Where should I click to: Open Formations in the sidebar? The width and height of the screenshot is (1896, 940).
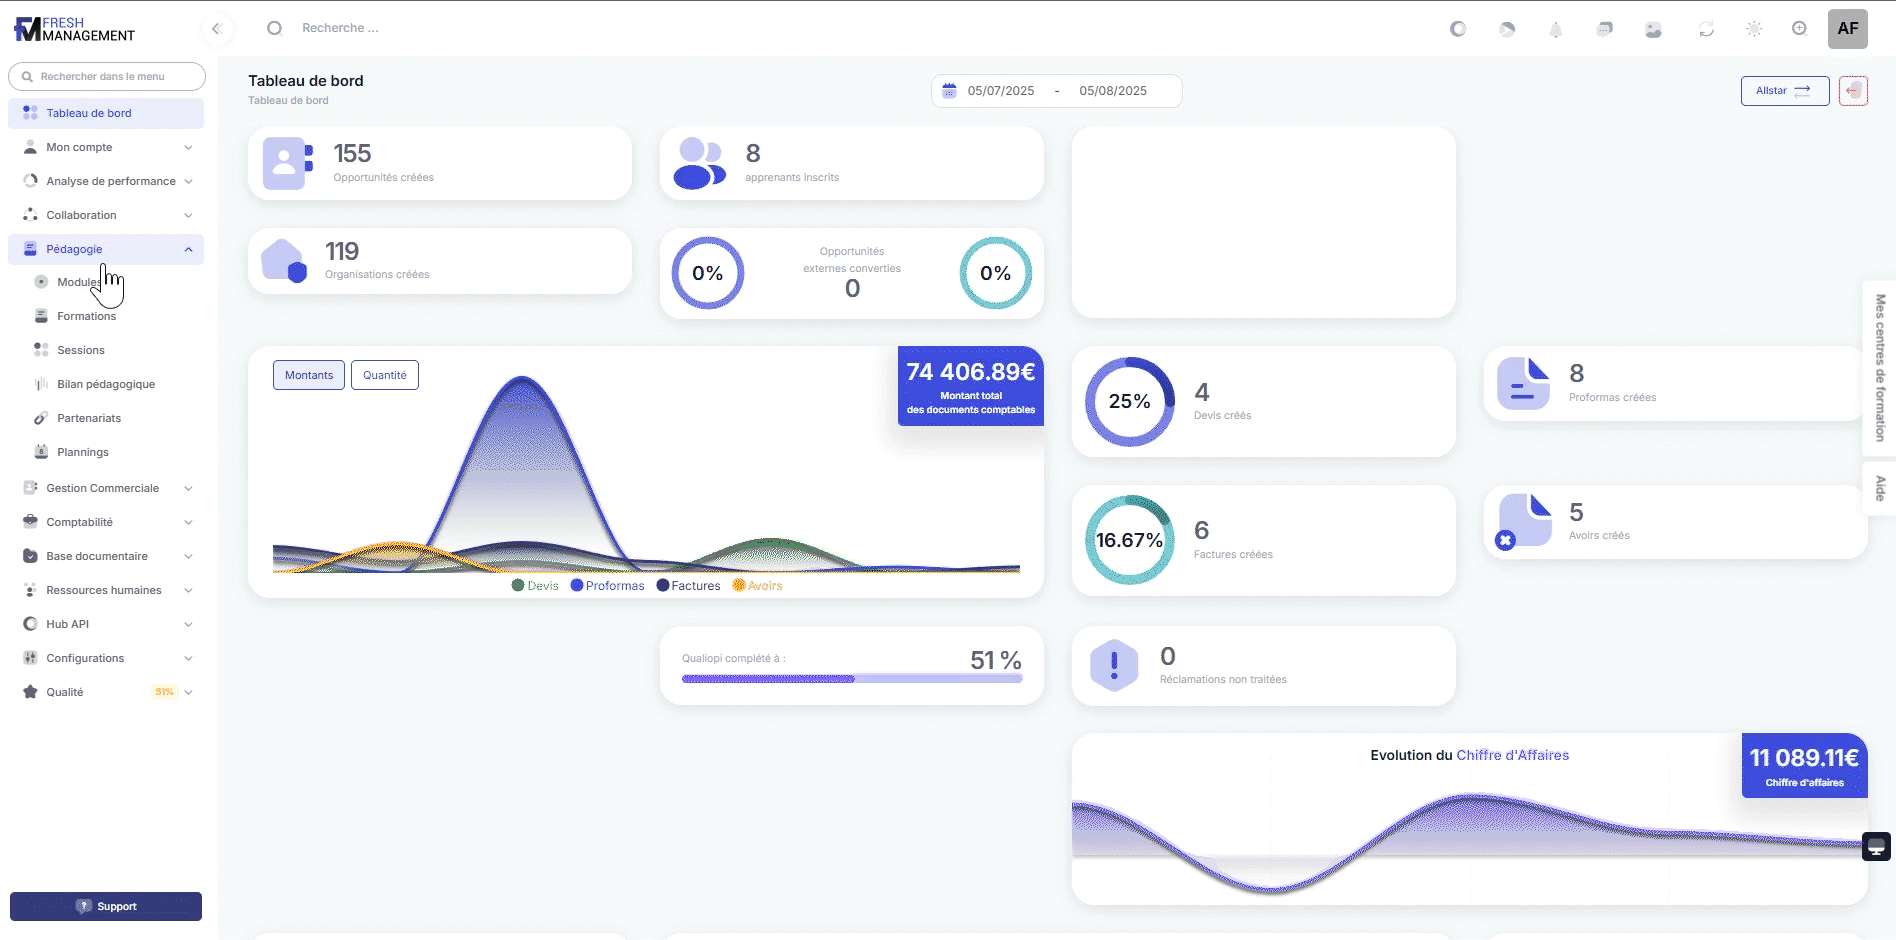(x=86, y=316)
